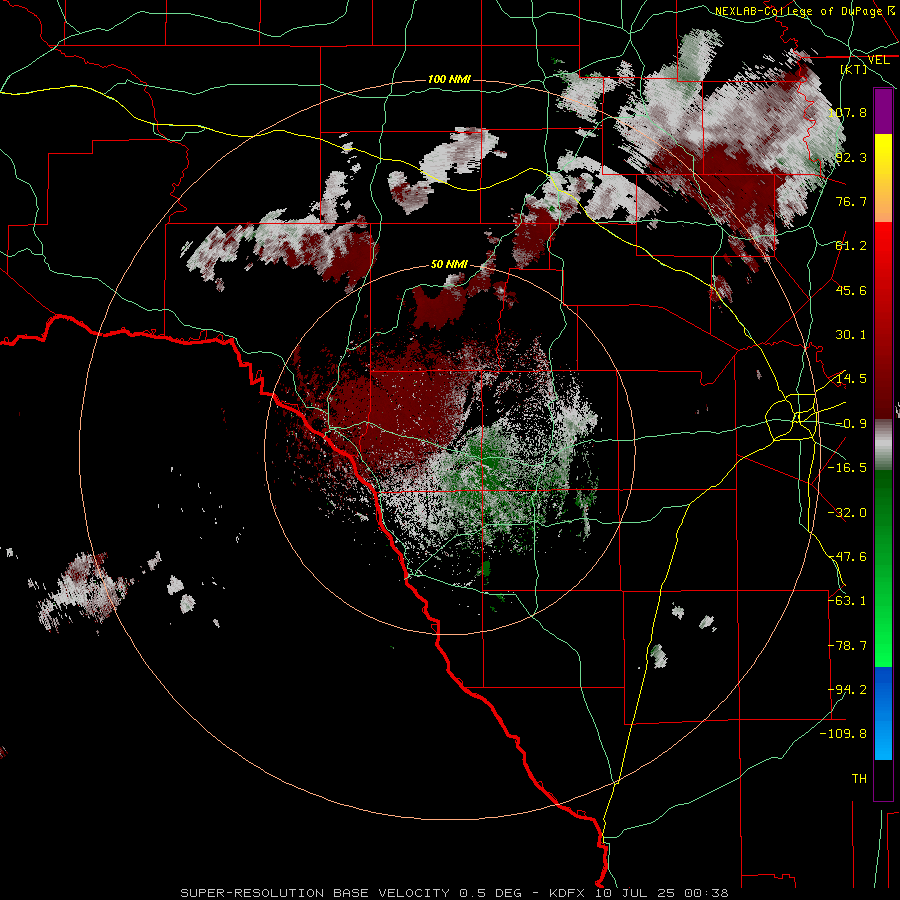
Task: Click the -47.6 velocity scale value
Action: [x=848, y=557]
